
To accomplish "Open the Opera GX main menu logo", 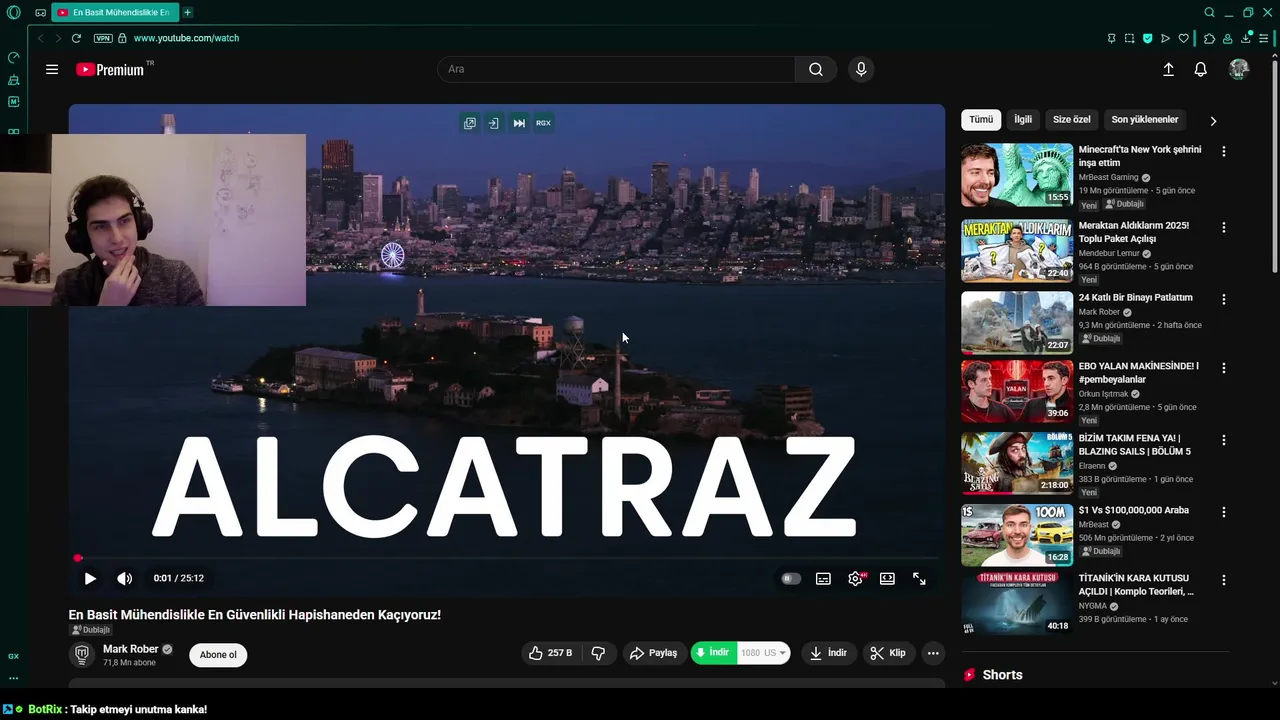I will point(14,13).
